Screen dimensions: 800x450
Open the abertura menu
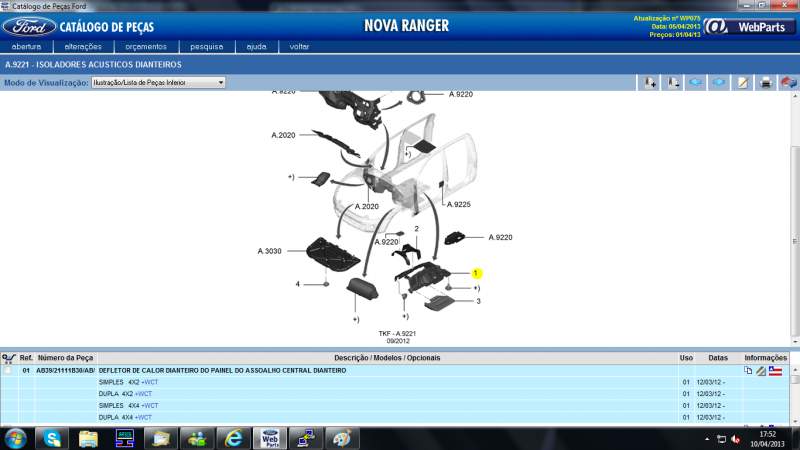point(26,46)
